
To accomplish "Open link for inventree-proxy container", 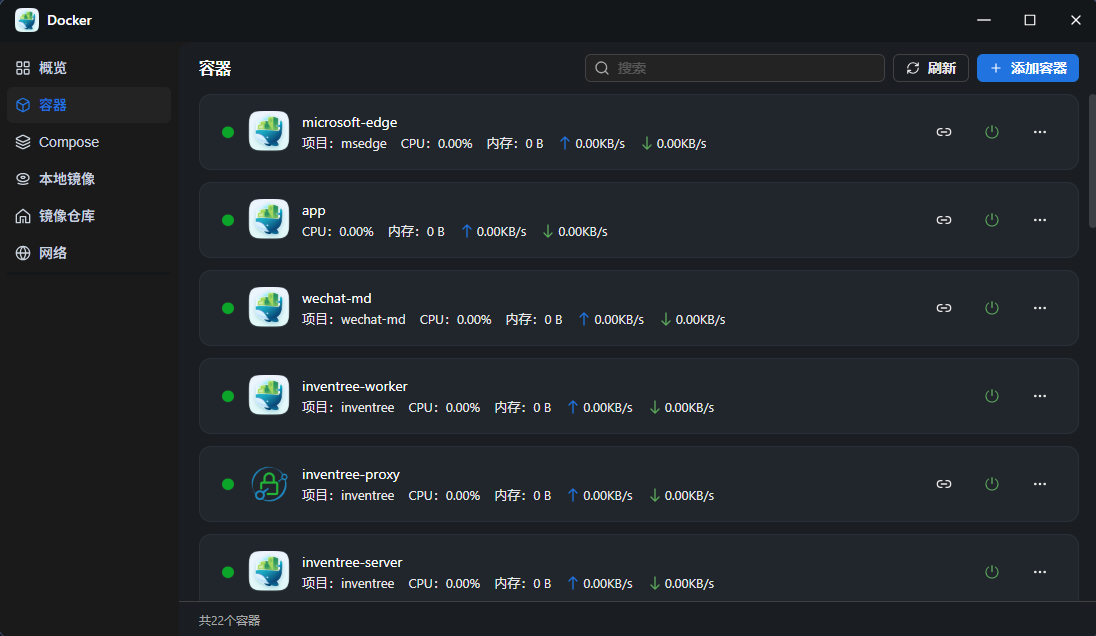I will tap(944, 484).
